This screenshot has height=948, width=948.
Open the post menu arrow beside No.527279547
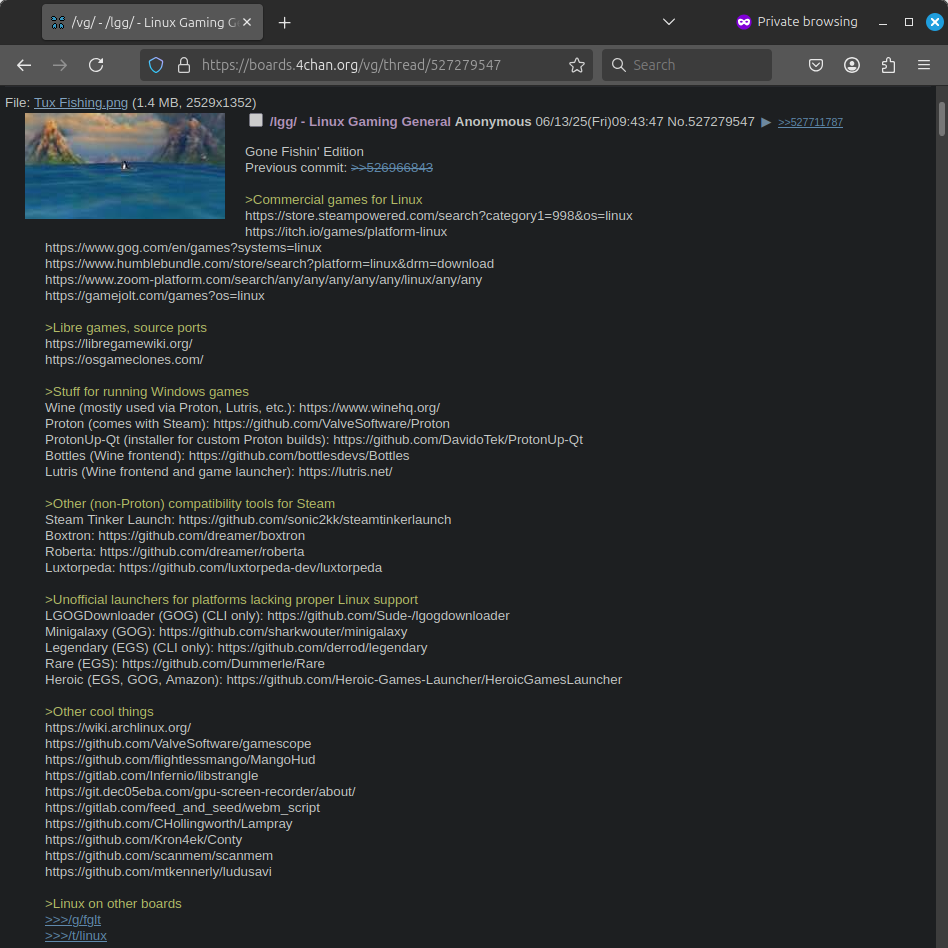pos(765,122)
